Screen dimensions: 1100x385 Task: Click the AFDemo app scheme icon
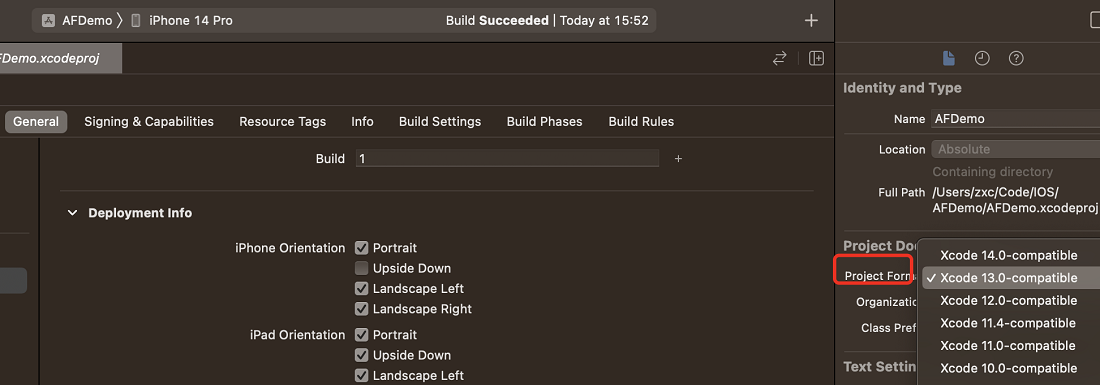[49, 20]
